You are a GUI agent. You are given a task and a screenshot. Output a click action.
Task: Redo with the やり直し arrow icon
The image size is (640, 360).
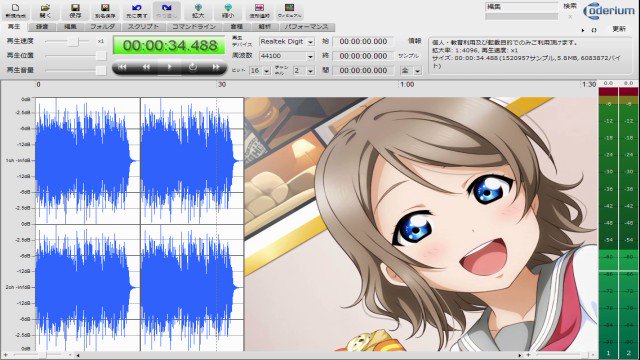[x=167, y=11]
